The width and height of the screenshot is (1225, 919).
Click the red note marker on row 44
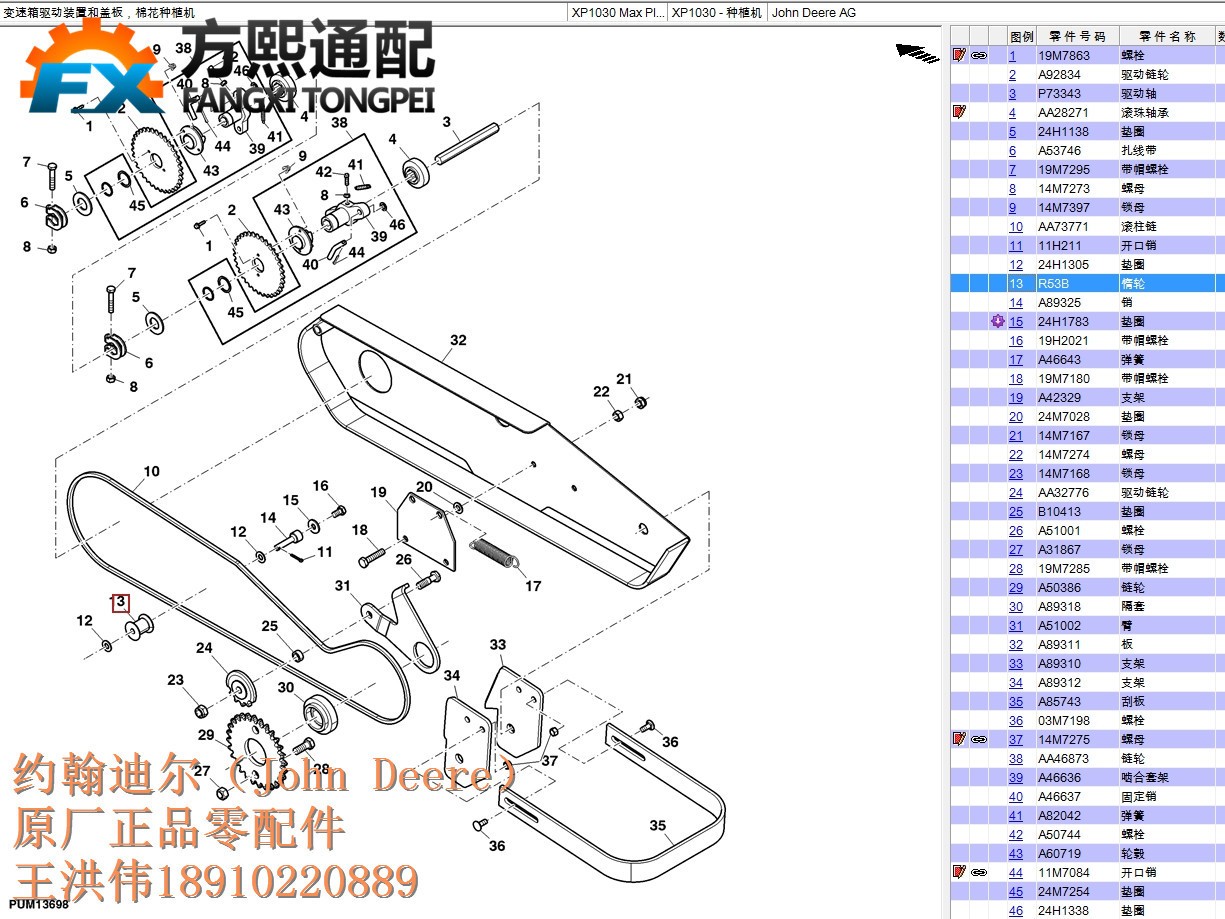(960, 871)
